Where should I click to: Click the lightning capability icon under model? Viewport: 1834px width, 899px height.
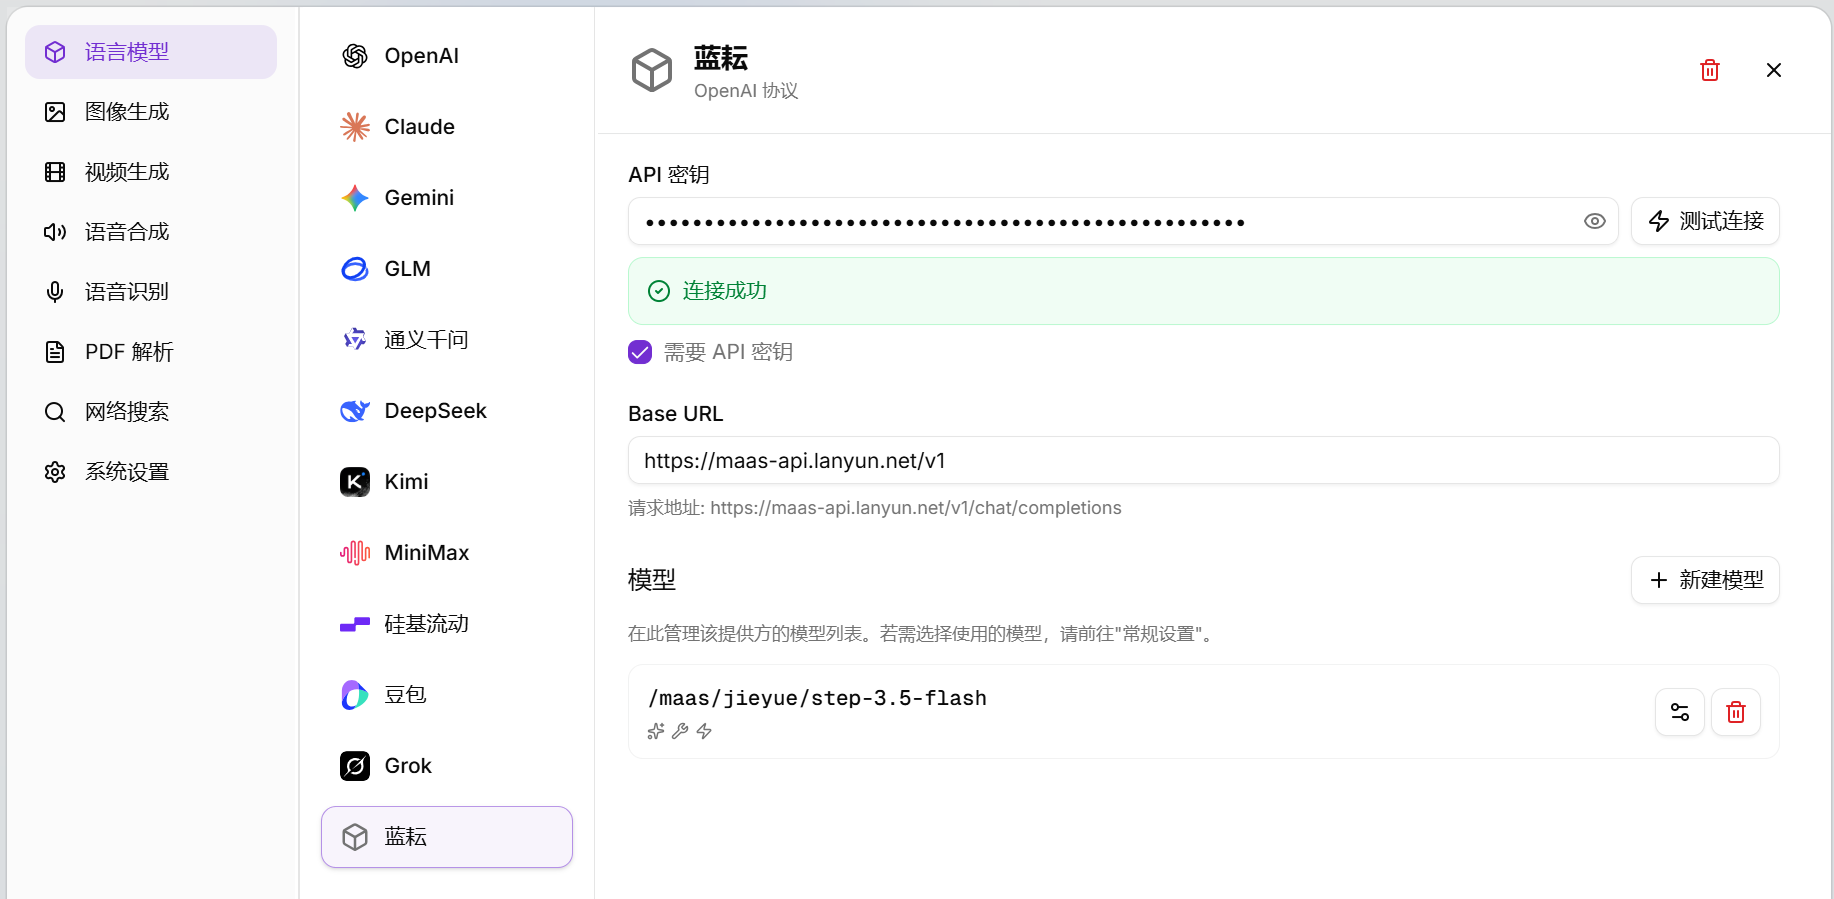(704, 731)
